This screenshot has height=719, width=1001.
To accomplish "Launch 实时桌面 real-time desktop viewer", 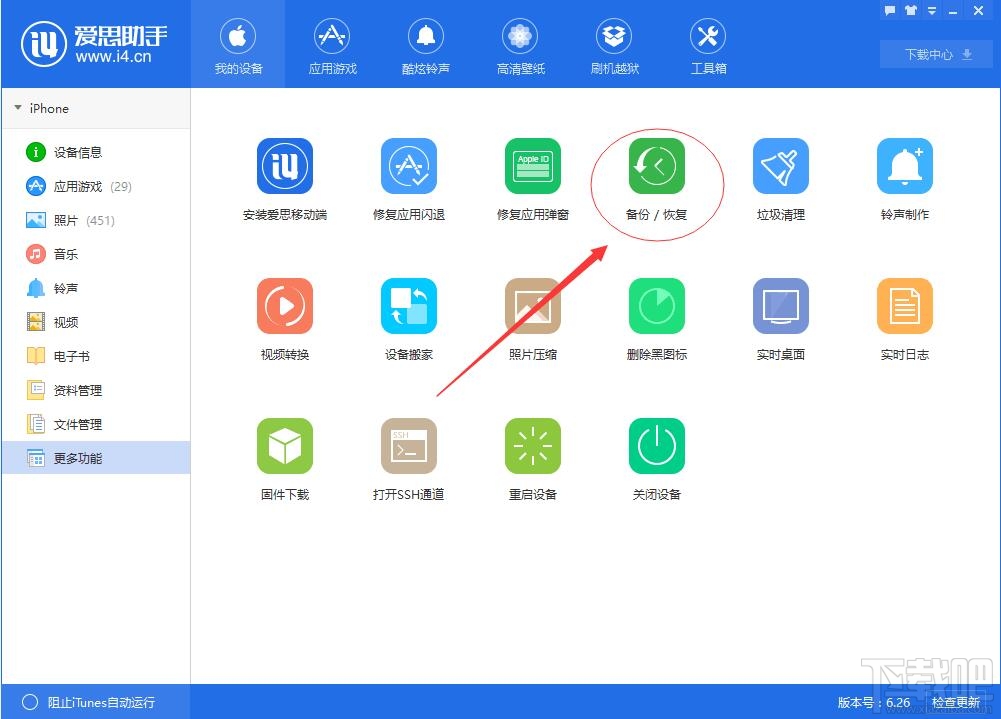I will pyautogui.click(x=781, y=320).
